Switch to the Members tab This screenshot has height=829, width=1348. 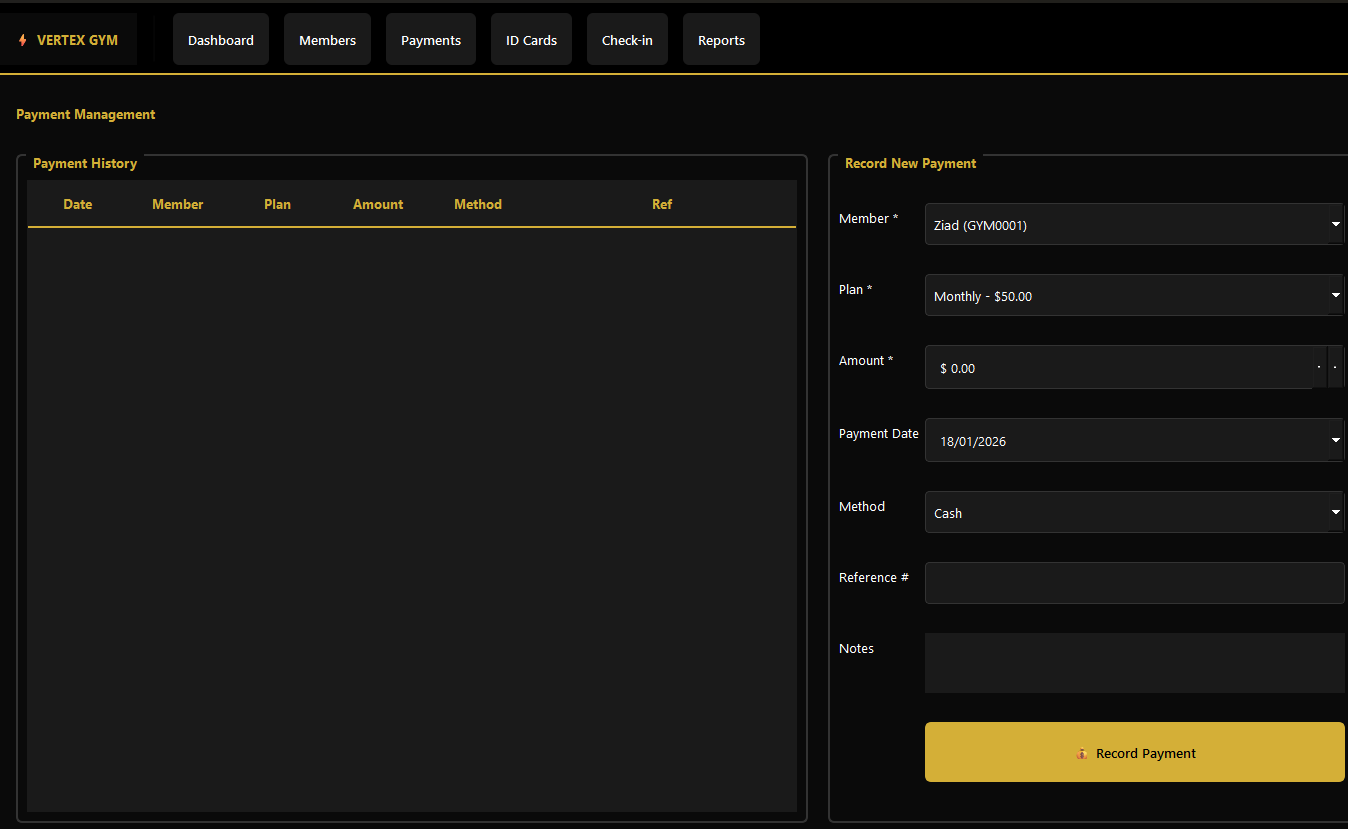pos(327,39)
